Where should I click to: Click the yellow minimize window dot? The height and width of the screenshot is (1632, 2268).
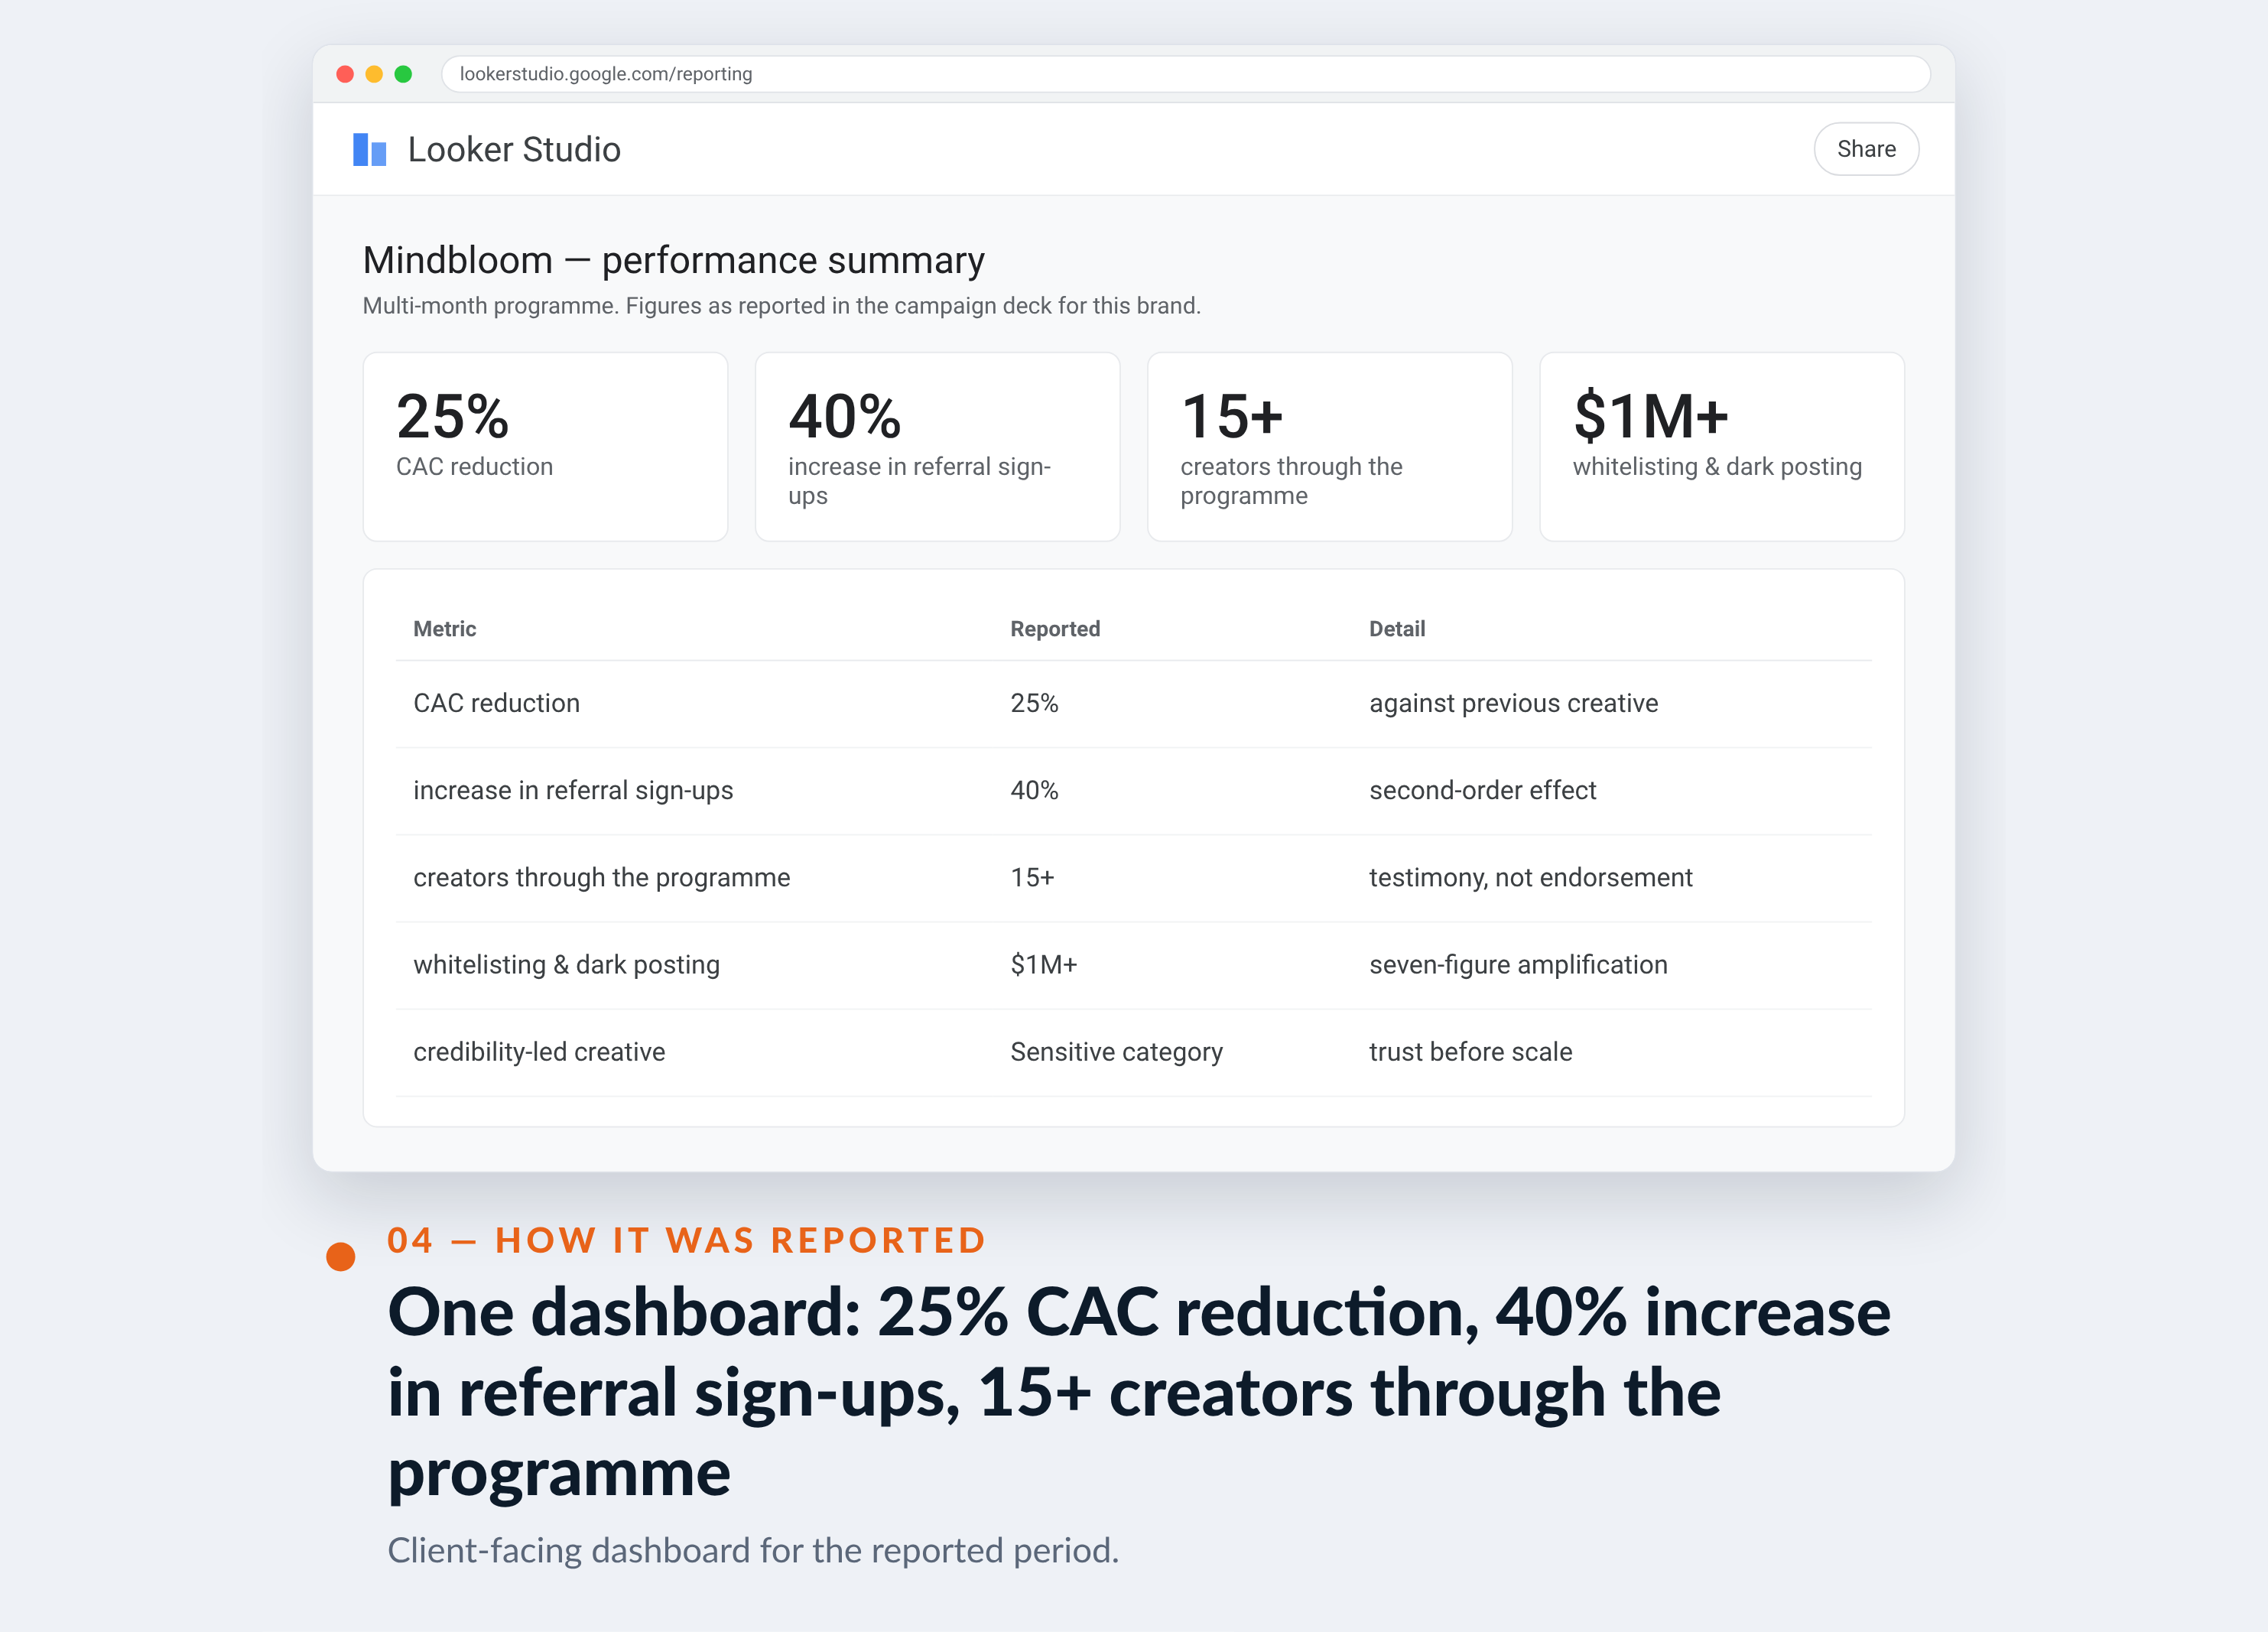click(374, 74)
